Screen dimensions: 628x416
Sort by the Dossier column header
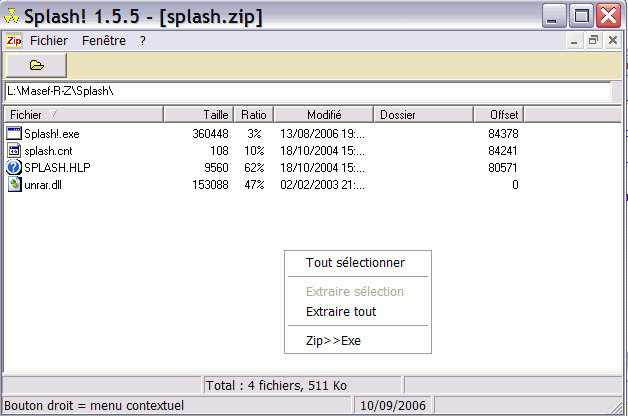pyautogui.click(x=423, y=115)
